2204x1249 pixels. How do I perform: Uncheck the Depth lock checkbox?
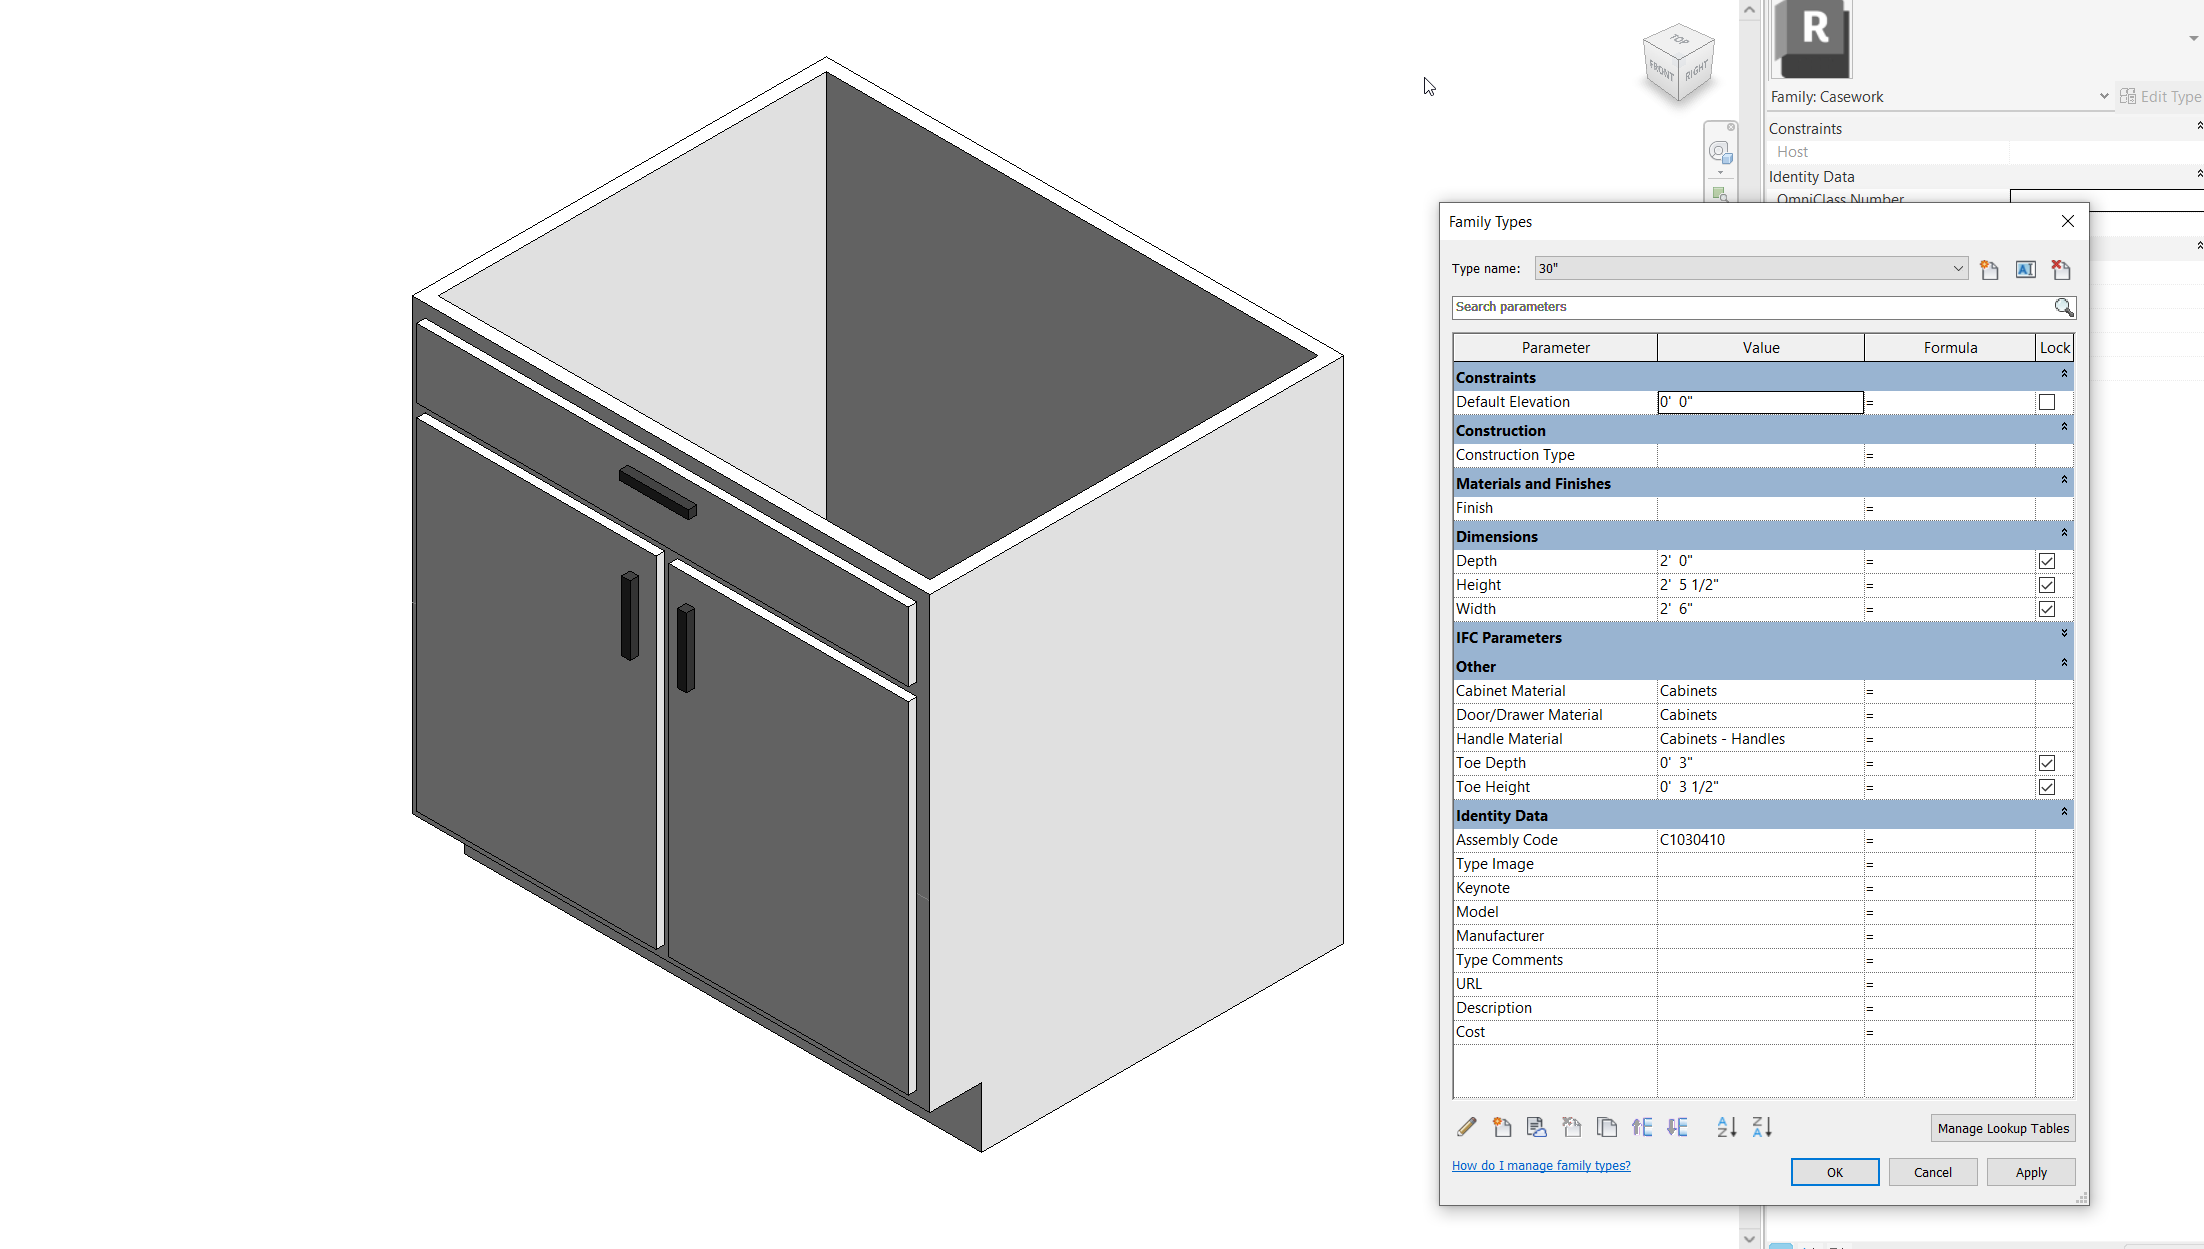(x=2046, y=561)
